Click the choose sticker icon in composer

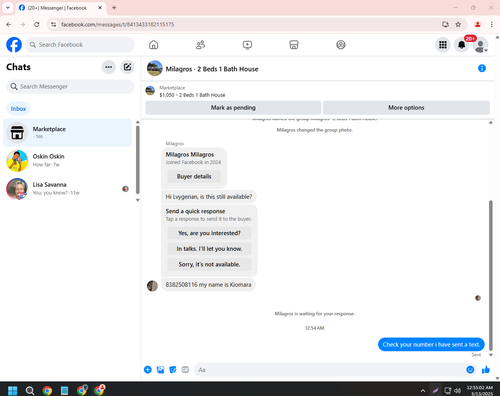point(173,370)
